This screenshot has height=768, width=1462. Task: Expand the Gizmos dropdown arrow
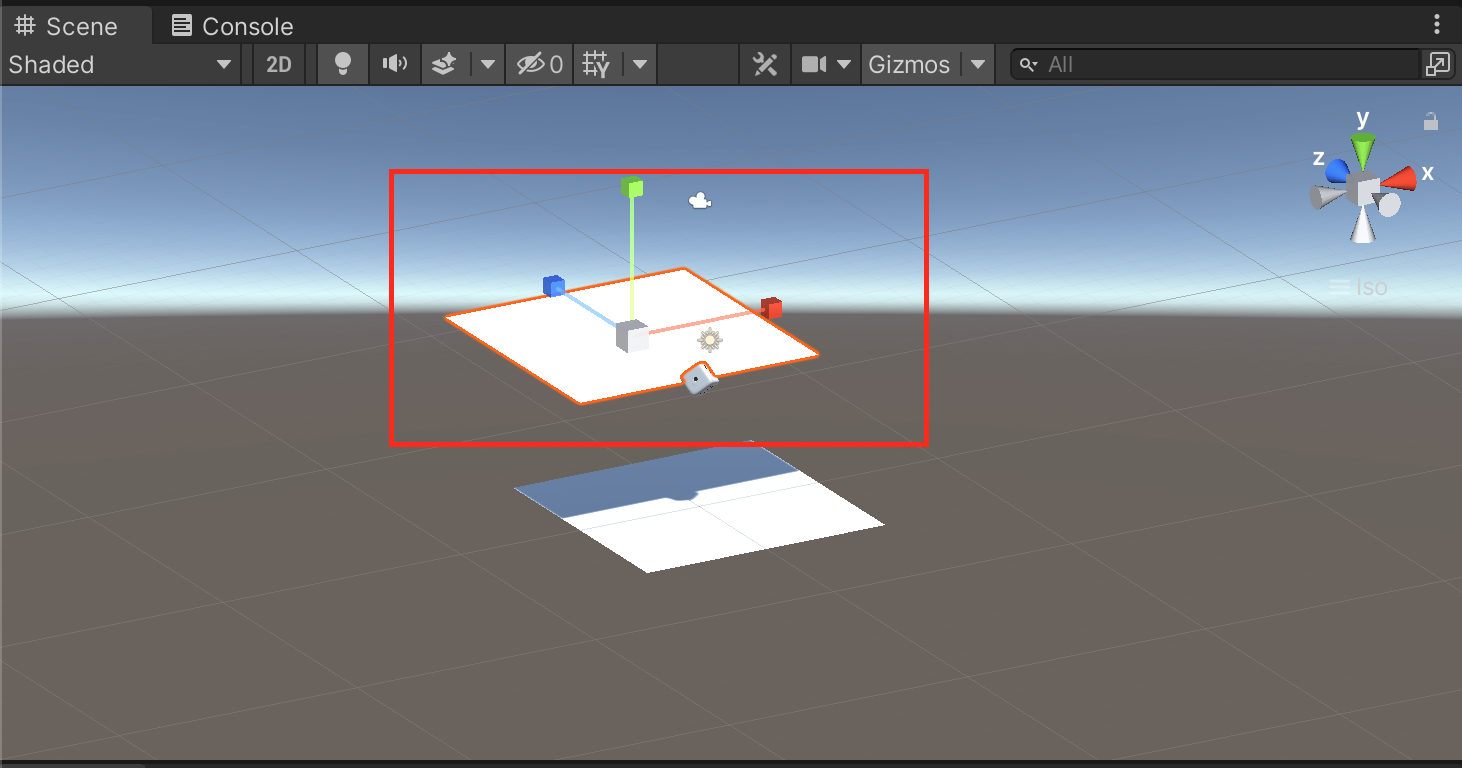point(978,65)
